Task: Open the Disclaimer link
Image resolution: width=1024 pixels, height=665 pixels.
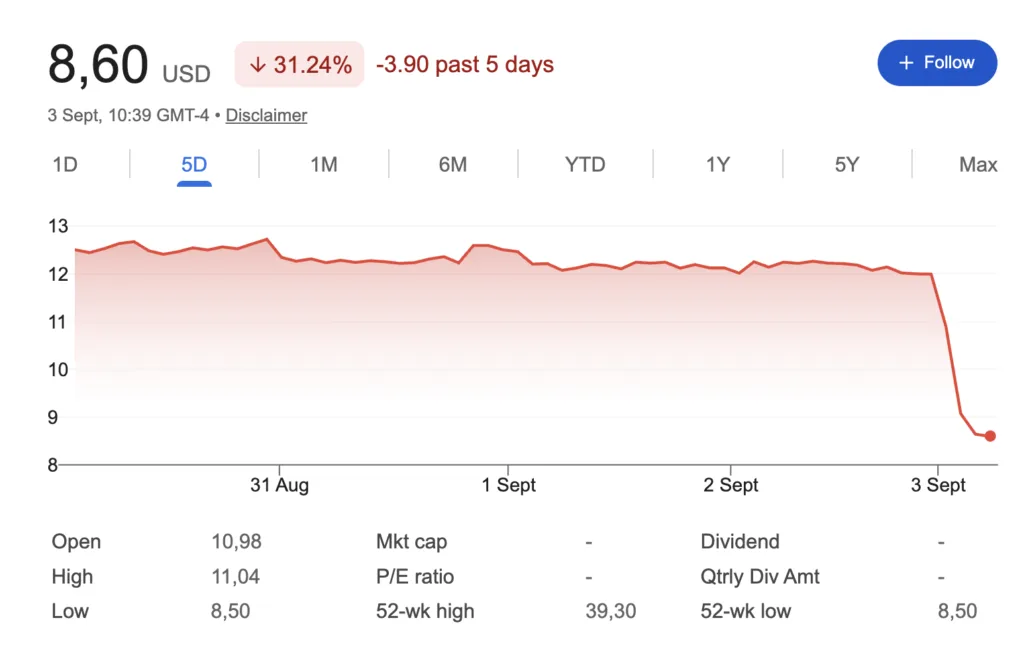Action: [x=266, y=116]
